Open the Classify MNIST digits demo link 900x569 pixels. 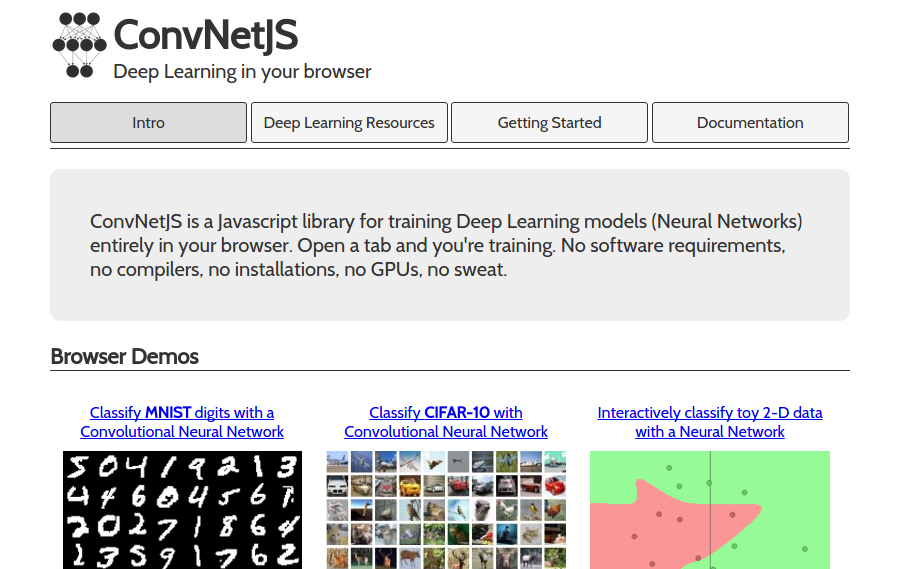[182, 422]
